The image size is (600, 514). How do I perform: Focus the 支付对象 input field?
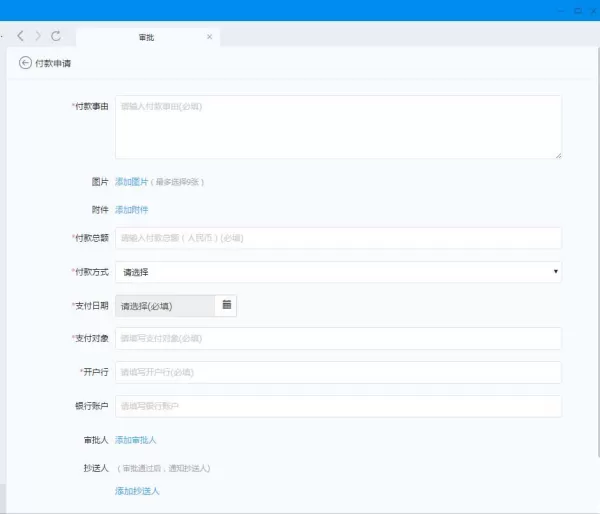point(338,338)
